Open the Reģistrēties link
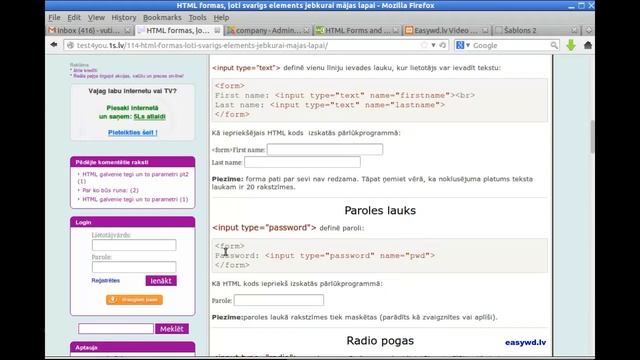Screen dimensions: 640x360 coord(106,280)
